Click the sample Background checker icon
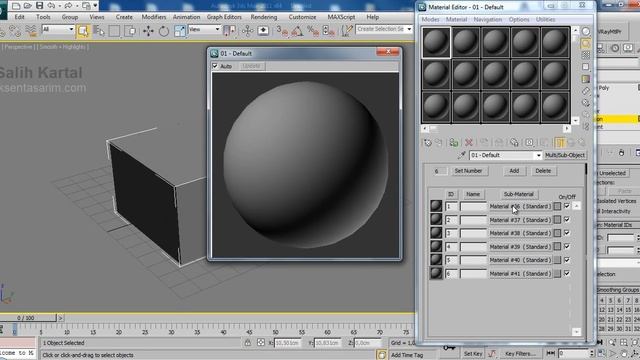This screenshot has height=360, width=640. tap(586, 55)
